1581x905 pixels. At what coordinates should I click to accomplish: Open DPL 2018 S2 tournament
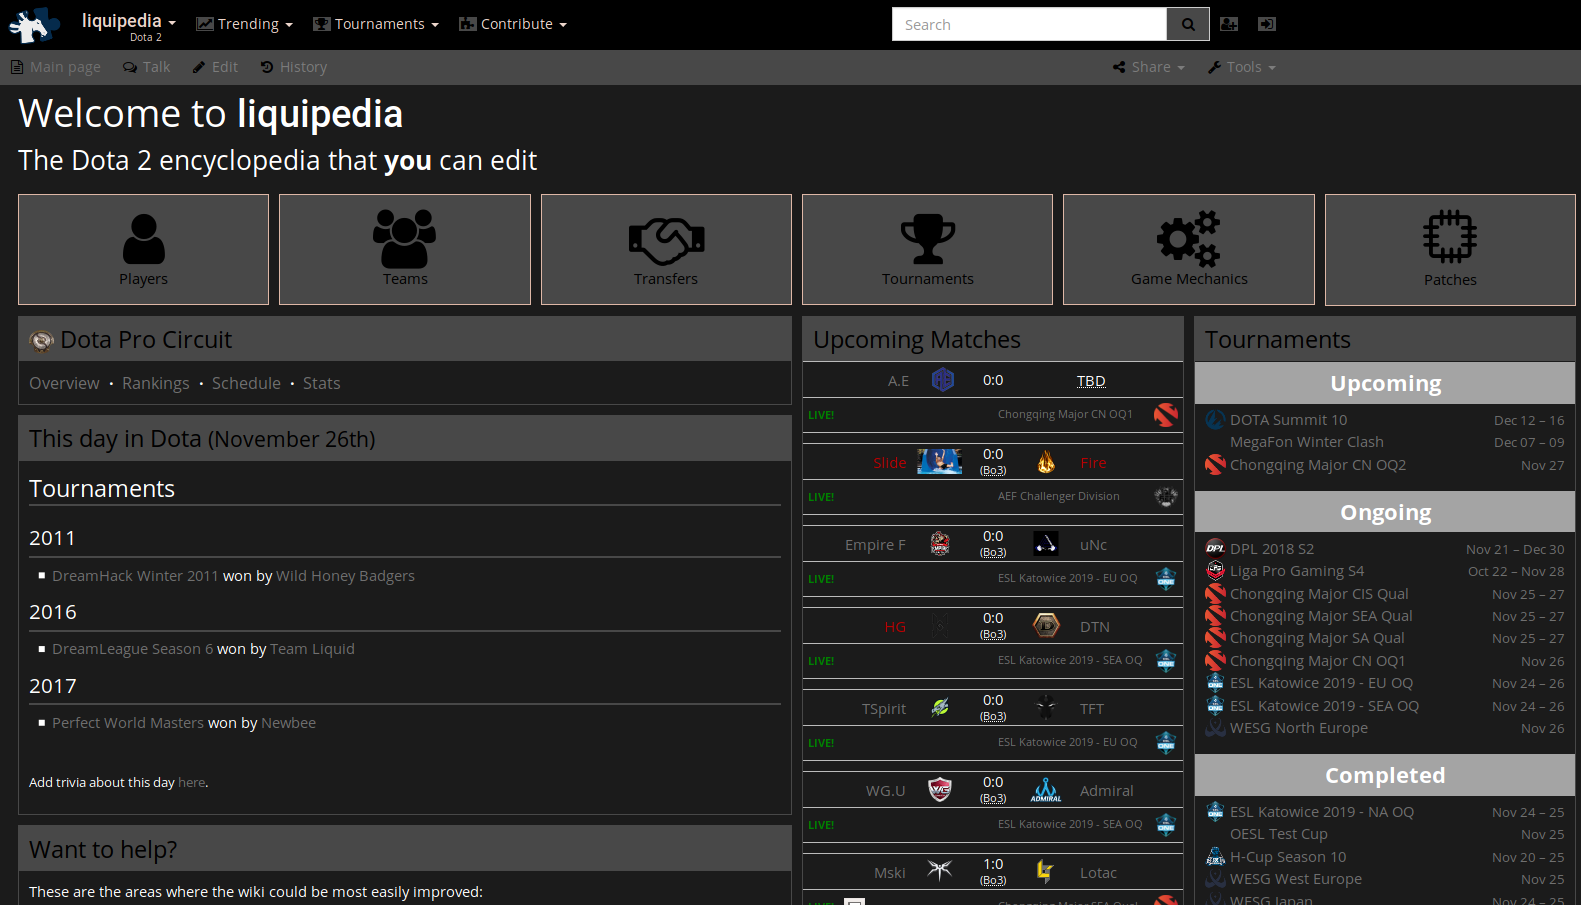coord(1272,549)
